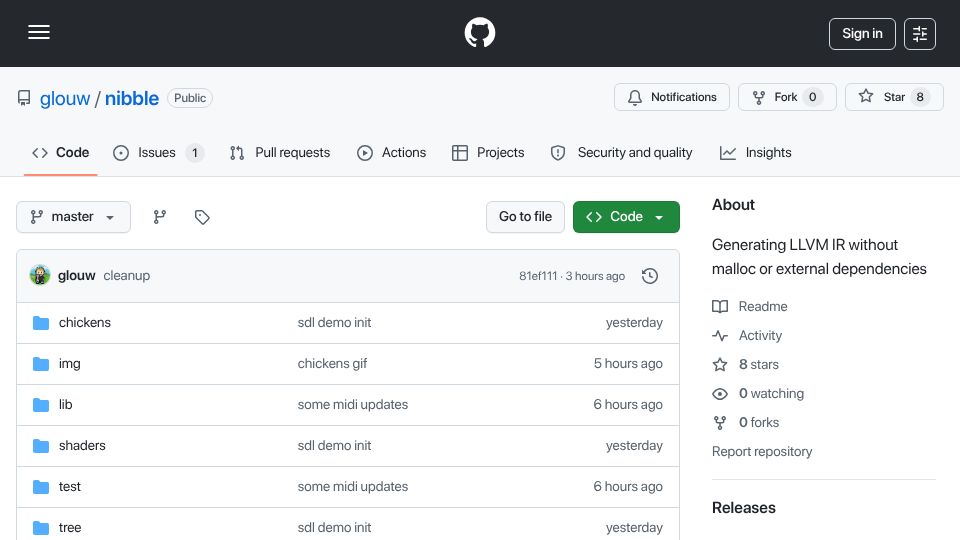The image size is (960, 540).
Task: Fork the repository
Action: [787, 97]
